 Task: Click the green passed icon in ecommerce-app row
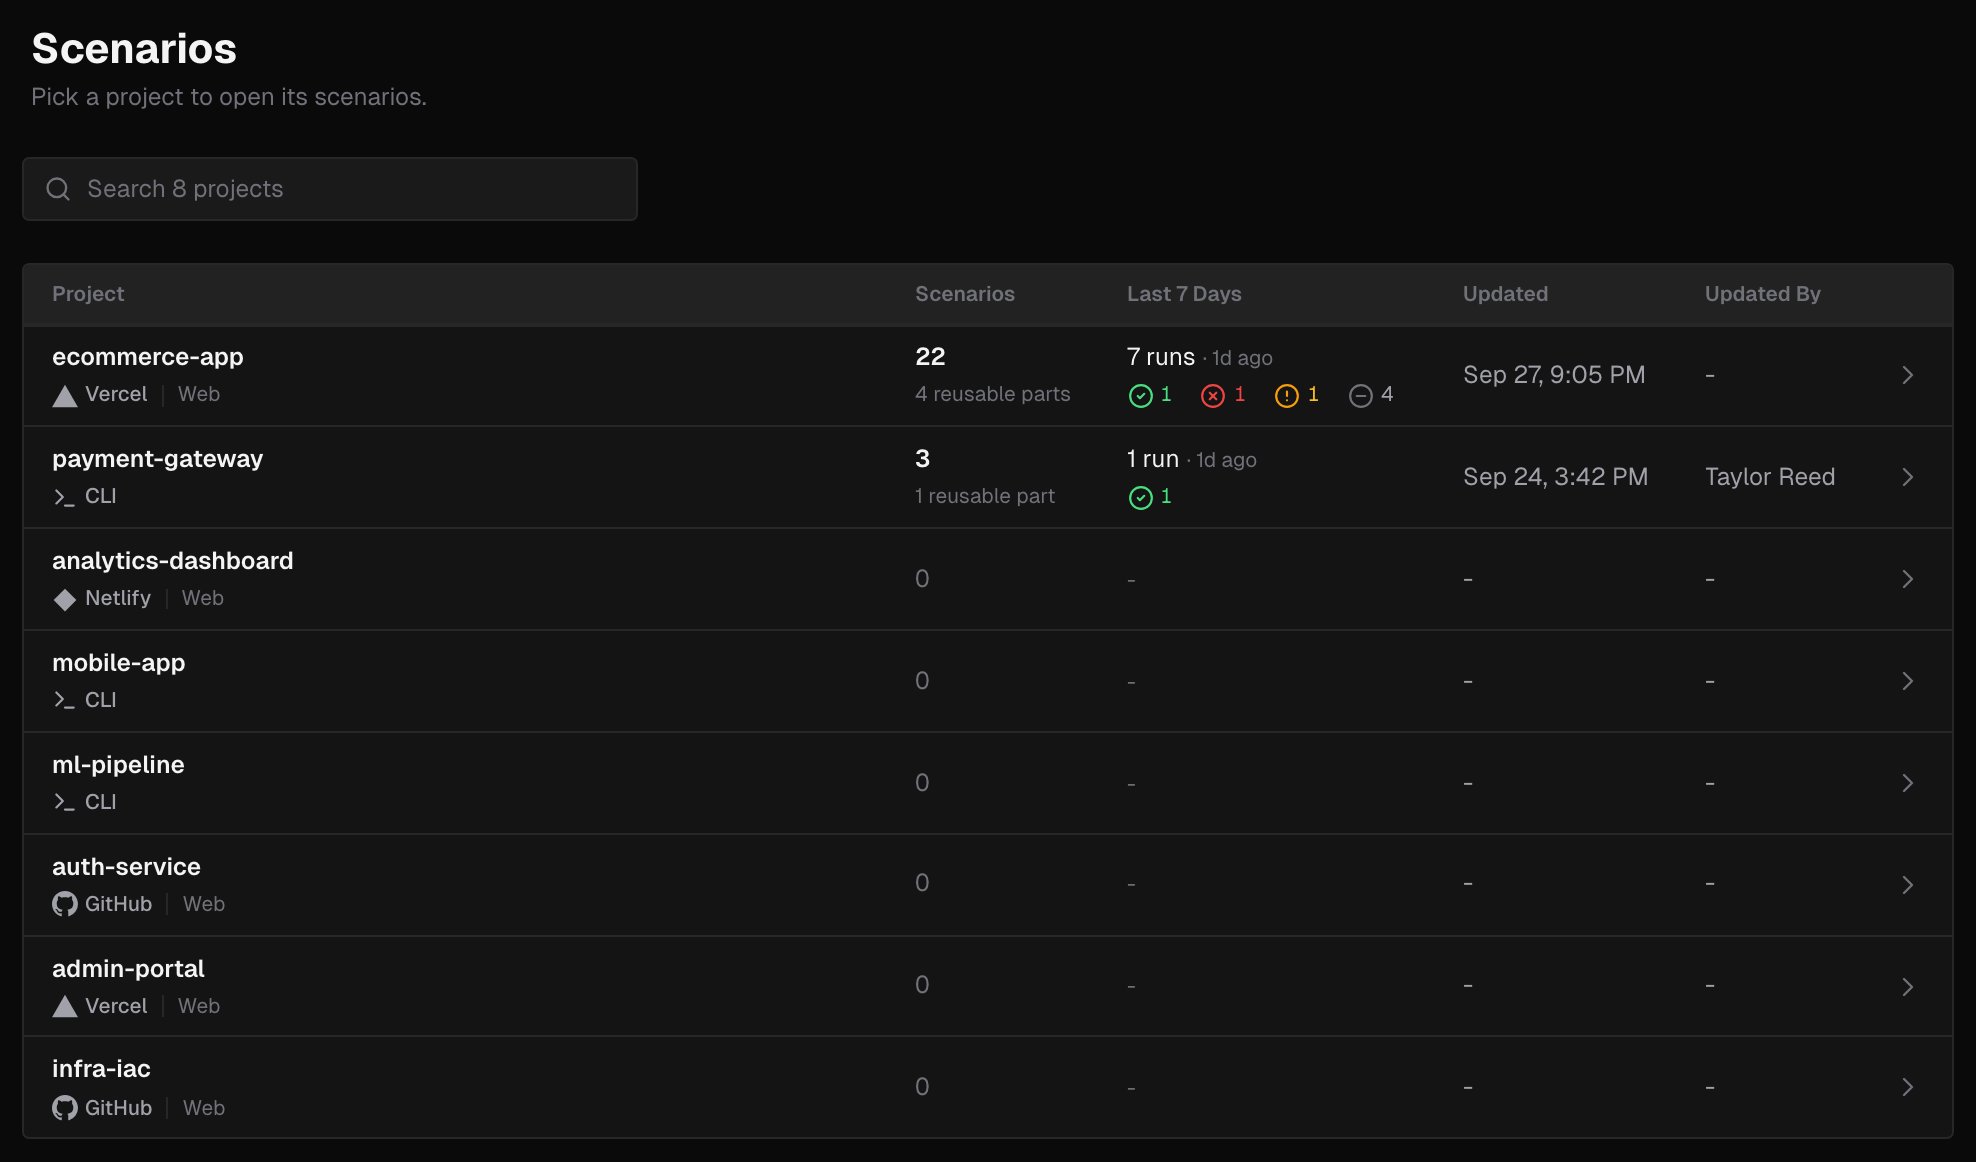coord(1140,396)
